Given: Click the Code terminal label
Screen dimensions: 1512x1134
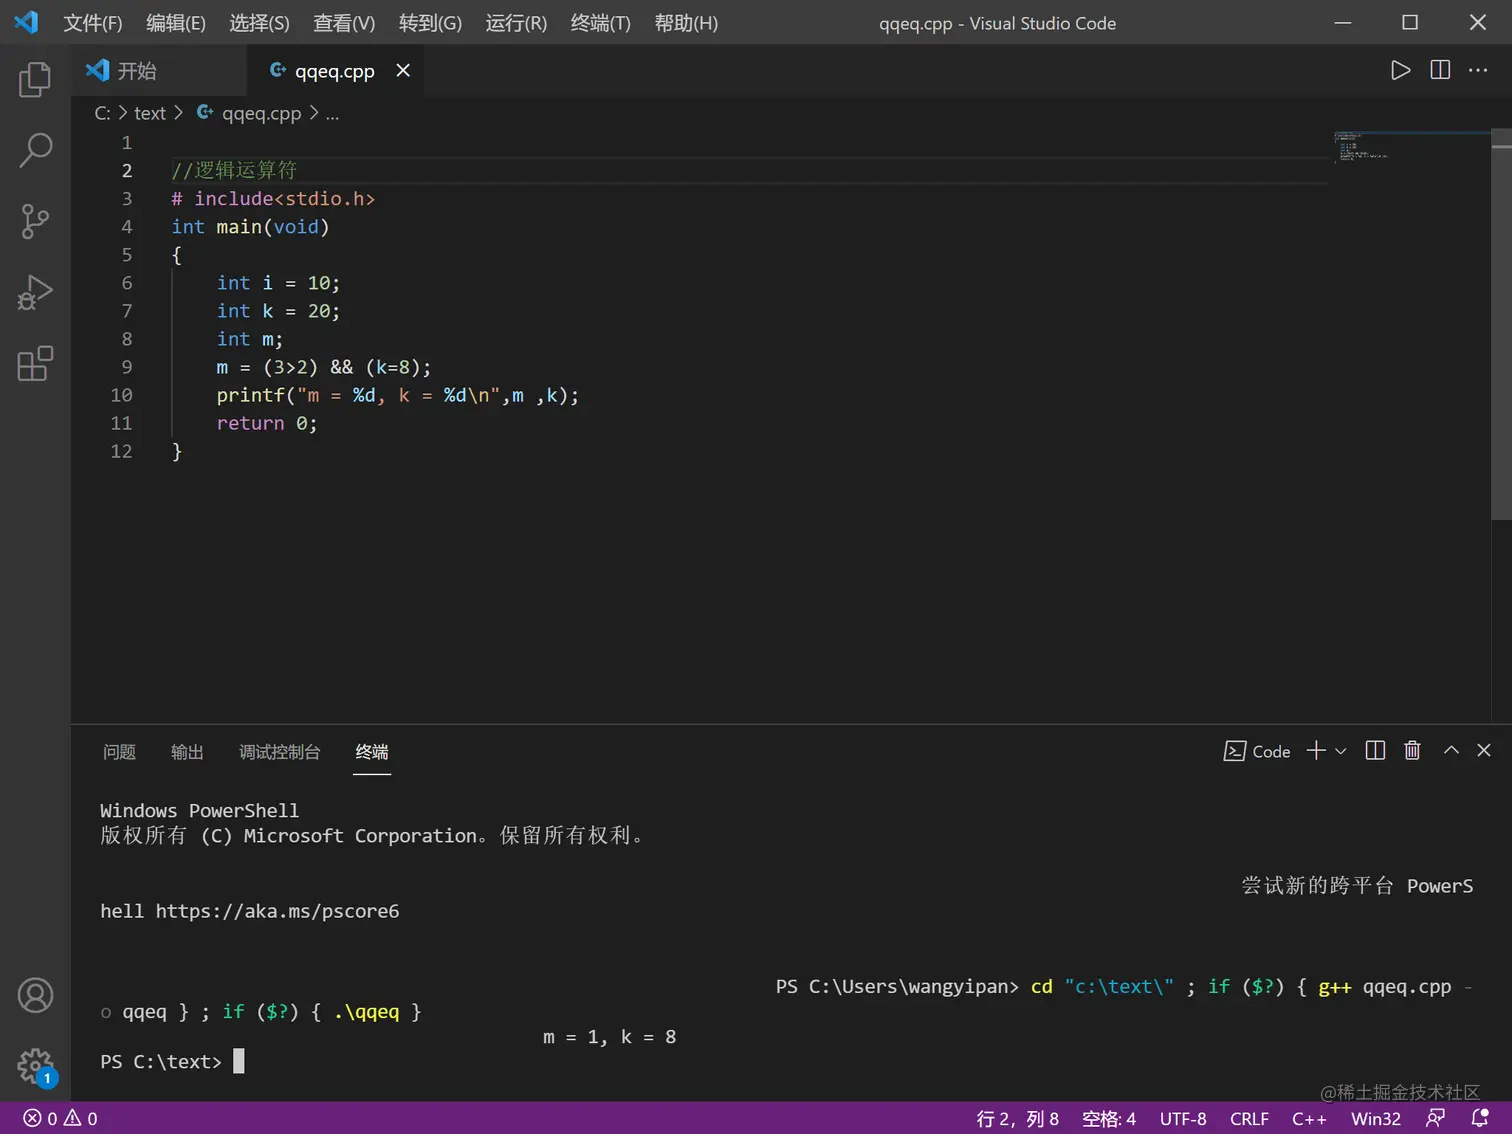Looking at the screenshot, I should click(1257, 751).
